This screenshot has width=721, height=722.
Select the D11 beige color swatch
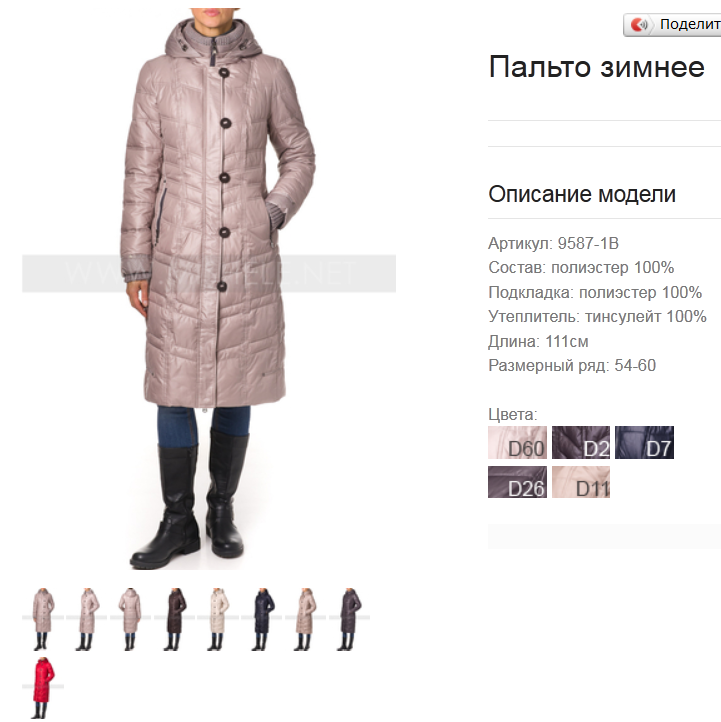click(581, 482)
